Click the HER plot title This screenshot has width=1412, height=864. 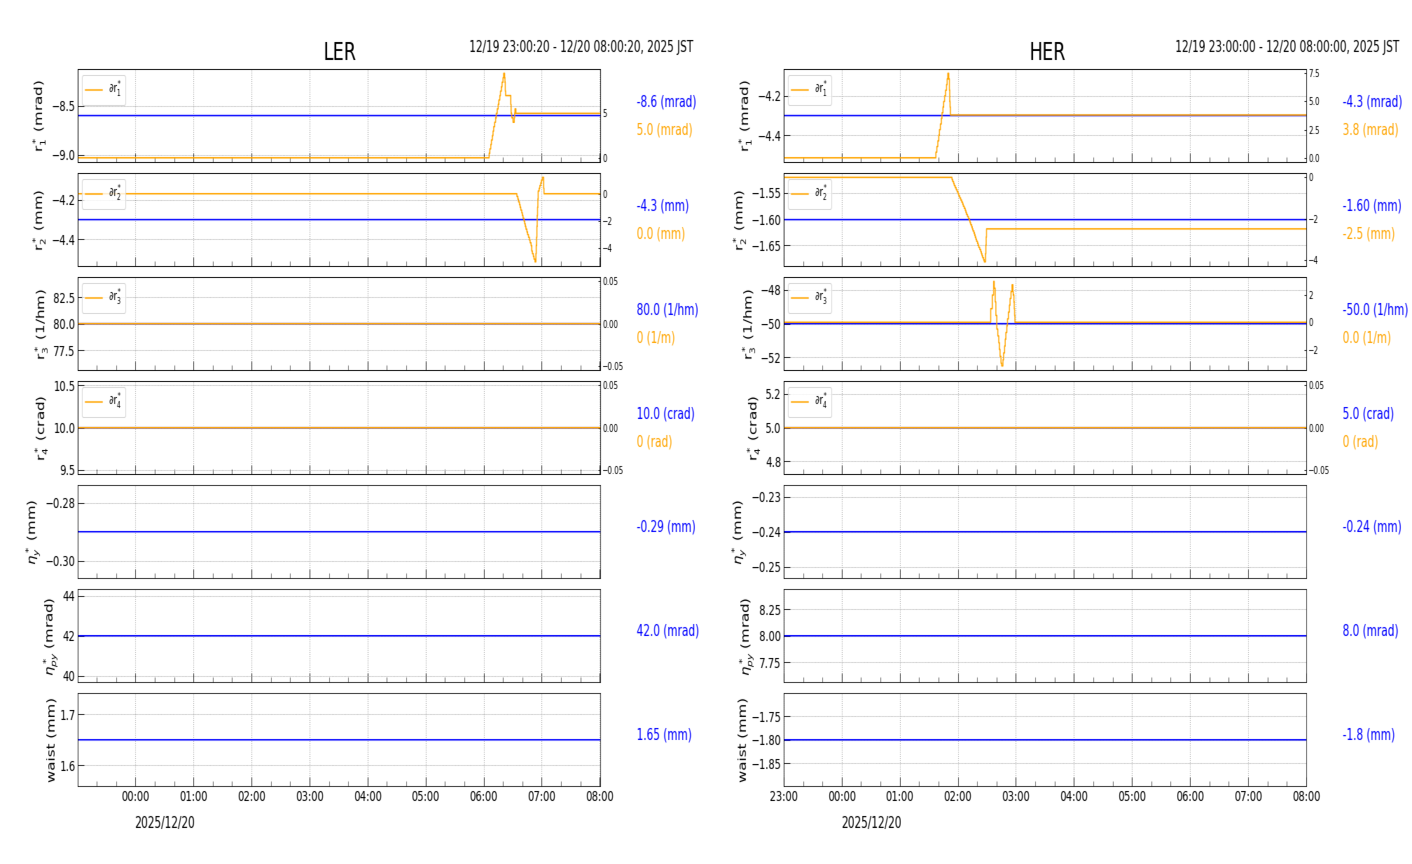[1047, 52]
